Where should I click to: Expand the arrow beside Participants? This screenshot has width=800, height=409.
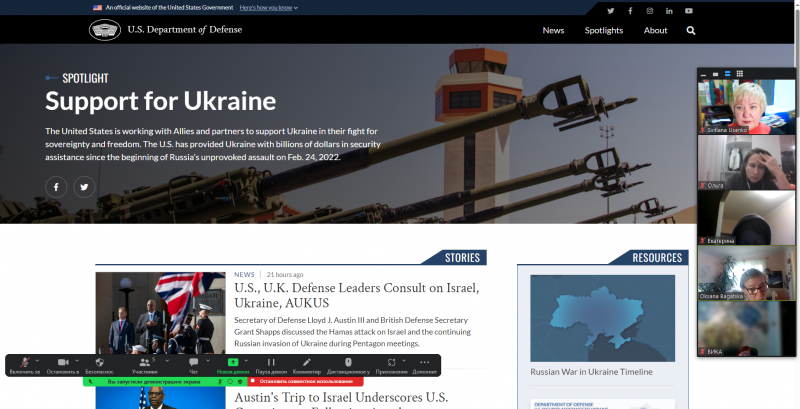pyautogui.click(x=167, y=361)
